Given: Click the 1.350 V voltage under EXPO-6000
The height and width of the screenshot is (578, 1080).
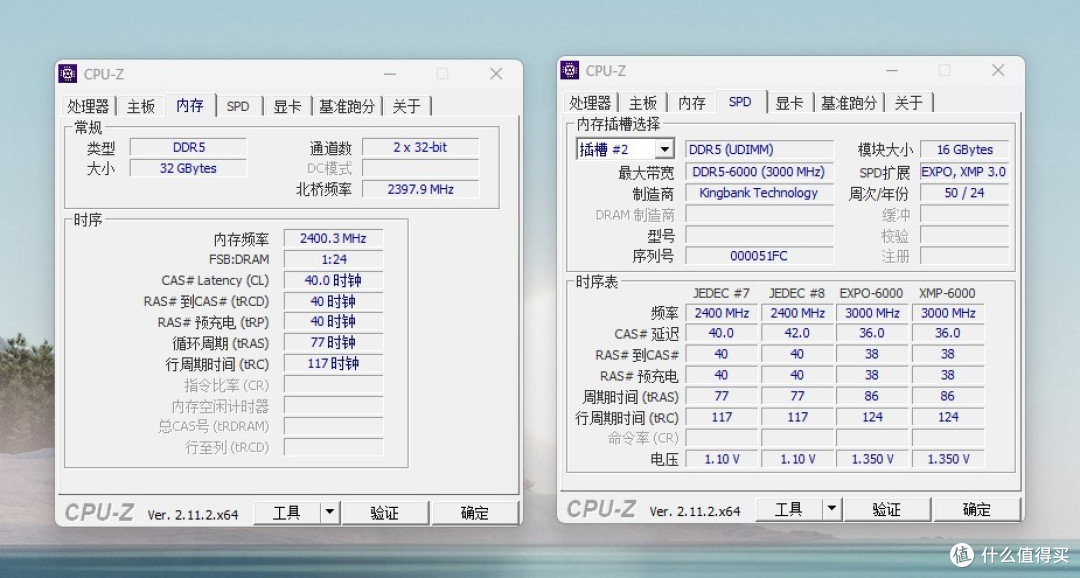Looking at the screenshot, I should 872,459.
